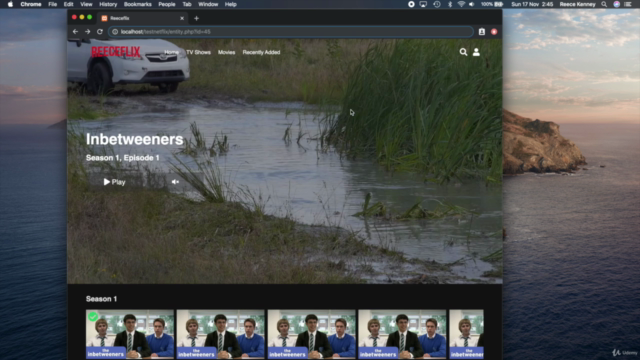640x360 pixels.
Task: Open the Edit menu
Action: [x=68, y=4]
